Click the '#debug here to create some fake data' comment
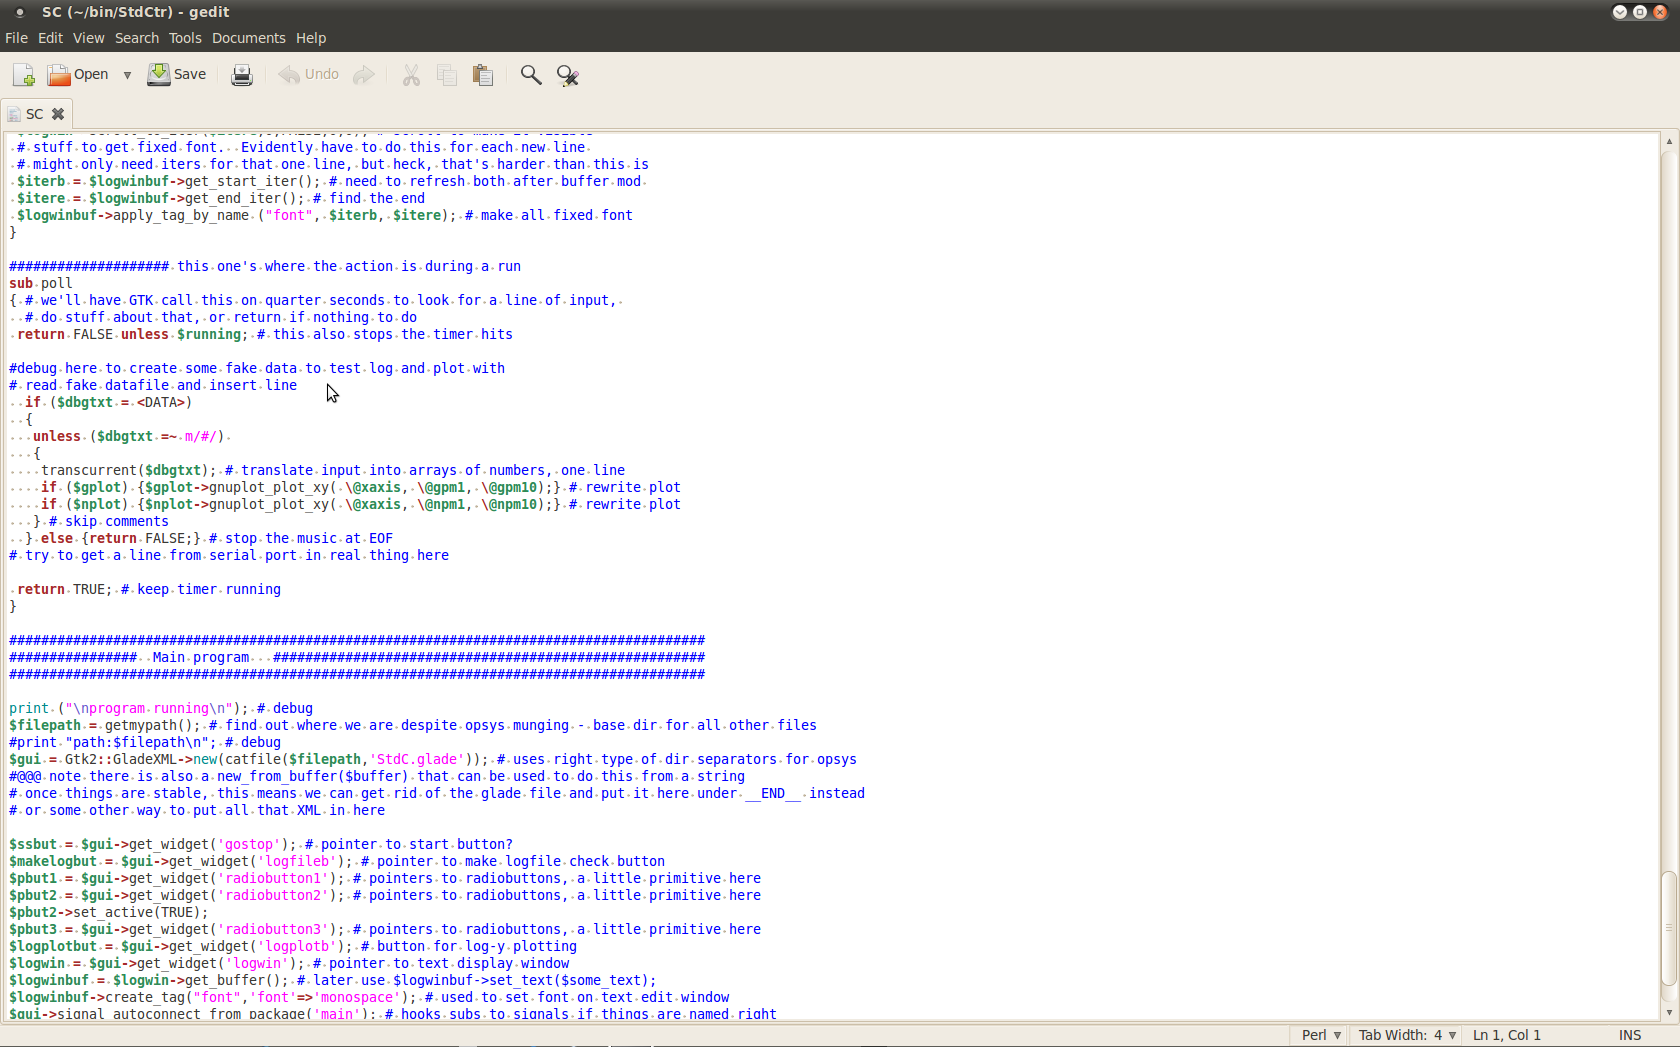Image resolution: width=1680 pixels, height=1047 pixels. point(257,368)
